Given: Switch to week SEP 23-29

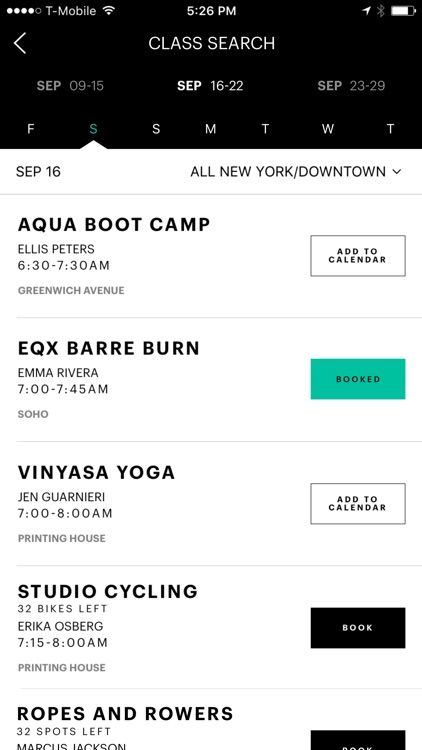Looking at the screenshot, I should tap(351, 86).
